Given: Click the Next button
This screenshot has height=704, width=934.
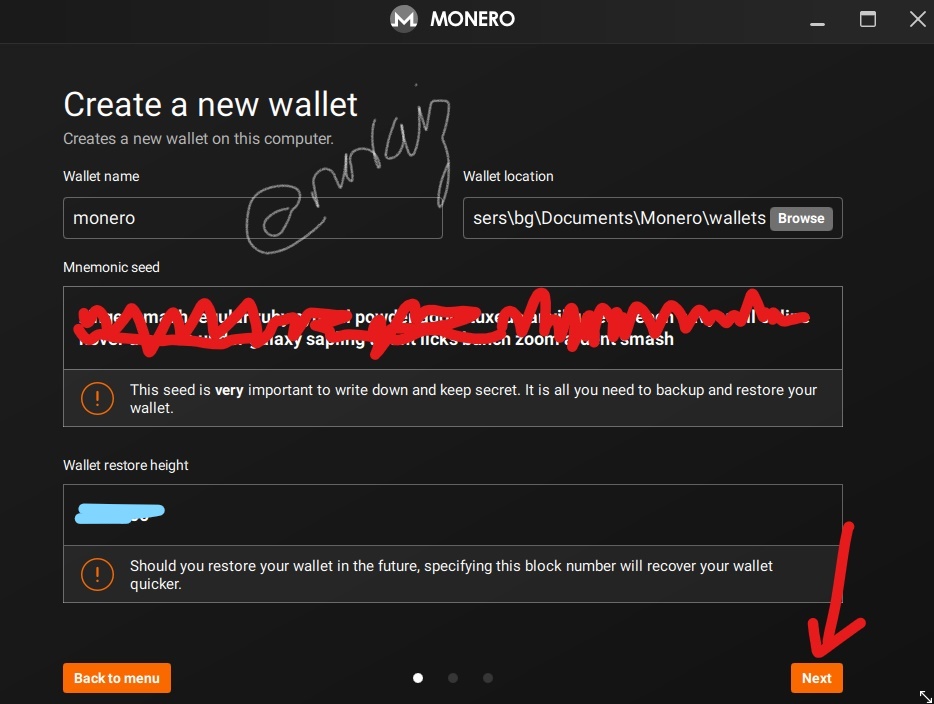Looking at the screenshot, I should [816, 678].
